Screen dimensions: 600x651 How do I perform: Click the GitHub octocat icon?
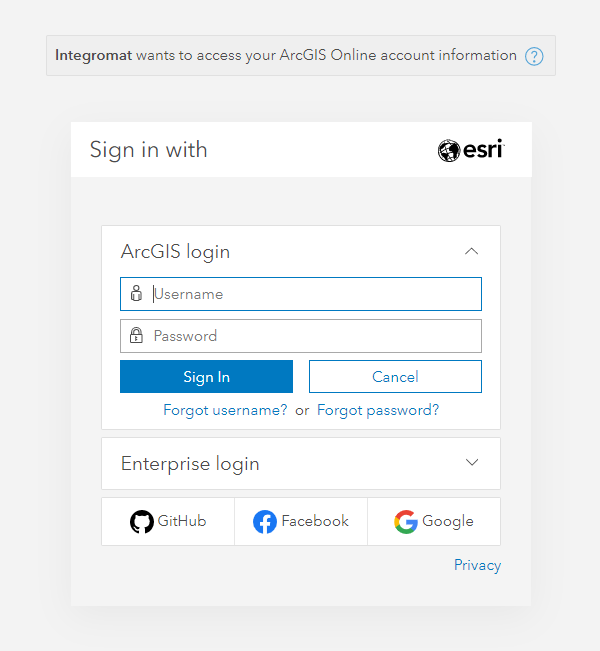pyautogui.click(x=142, y=522)
